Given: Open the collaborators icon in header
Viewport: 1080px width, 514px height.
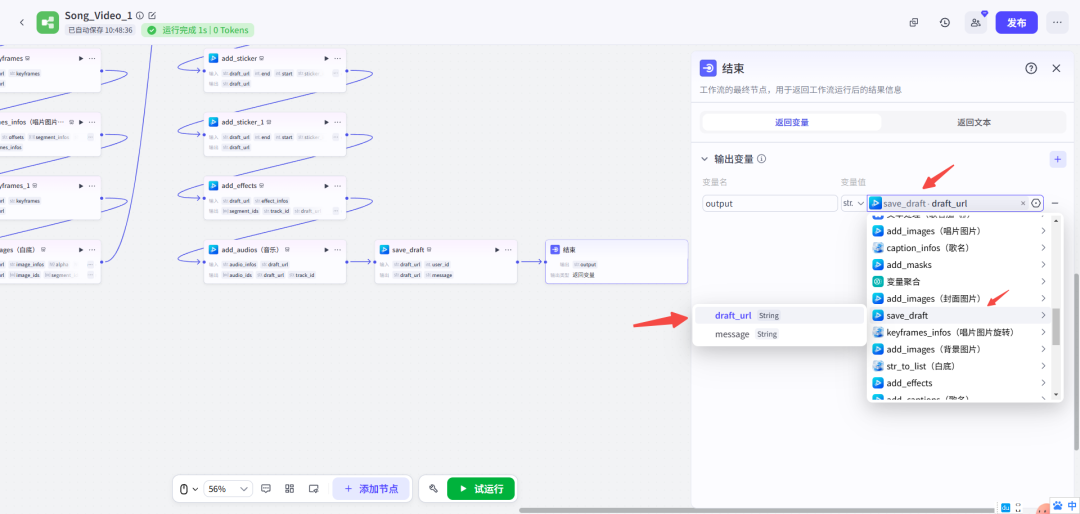Looking at the screenshot, I should [976, 22].
